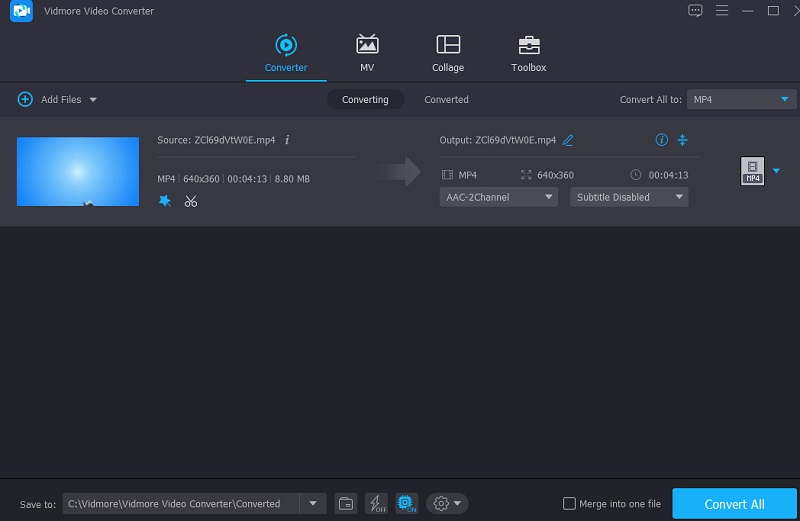This screenshot has width=800, height=521.
Task: Open the Collage tab
Action: tap(448, 53)
